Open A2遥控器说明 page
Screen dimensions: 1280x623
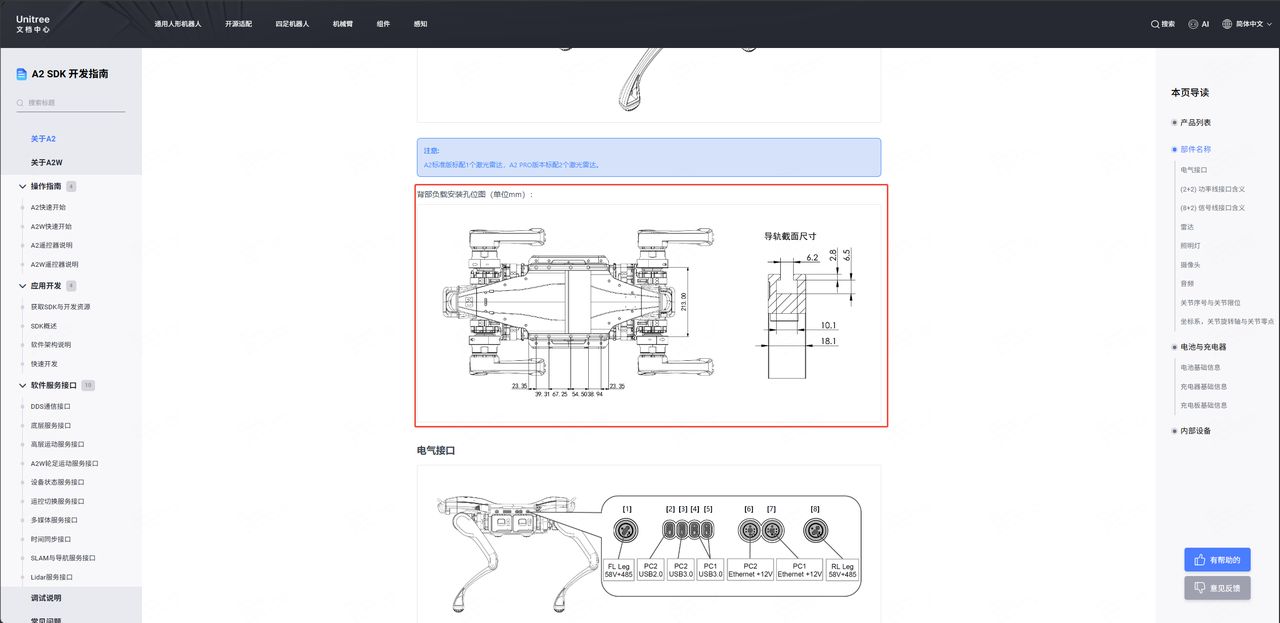51,245
